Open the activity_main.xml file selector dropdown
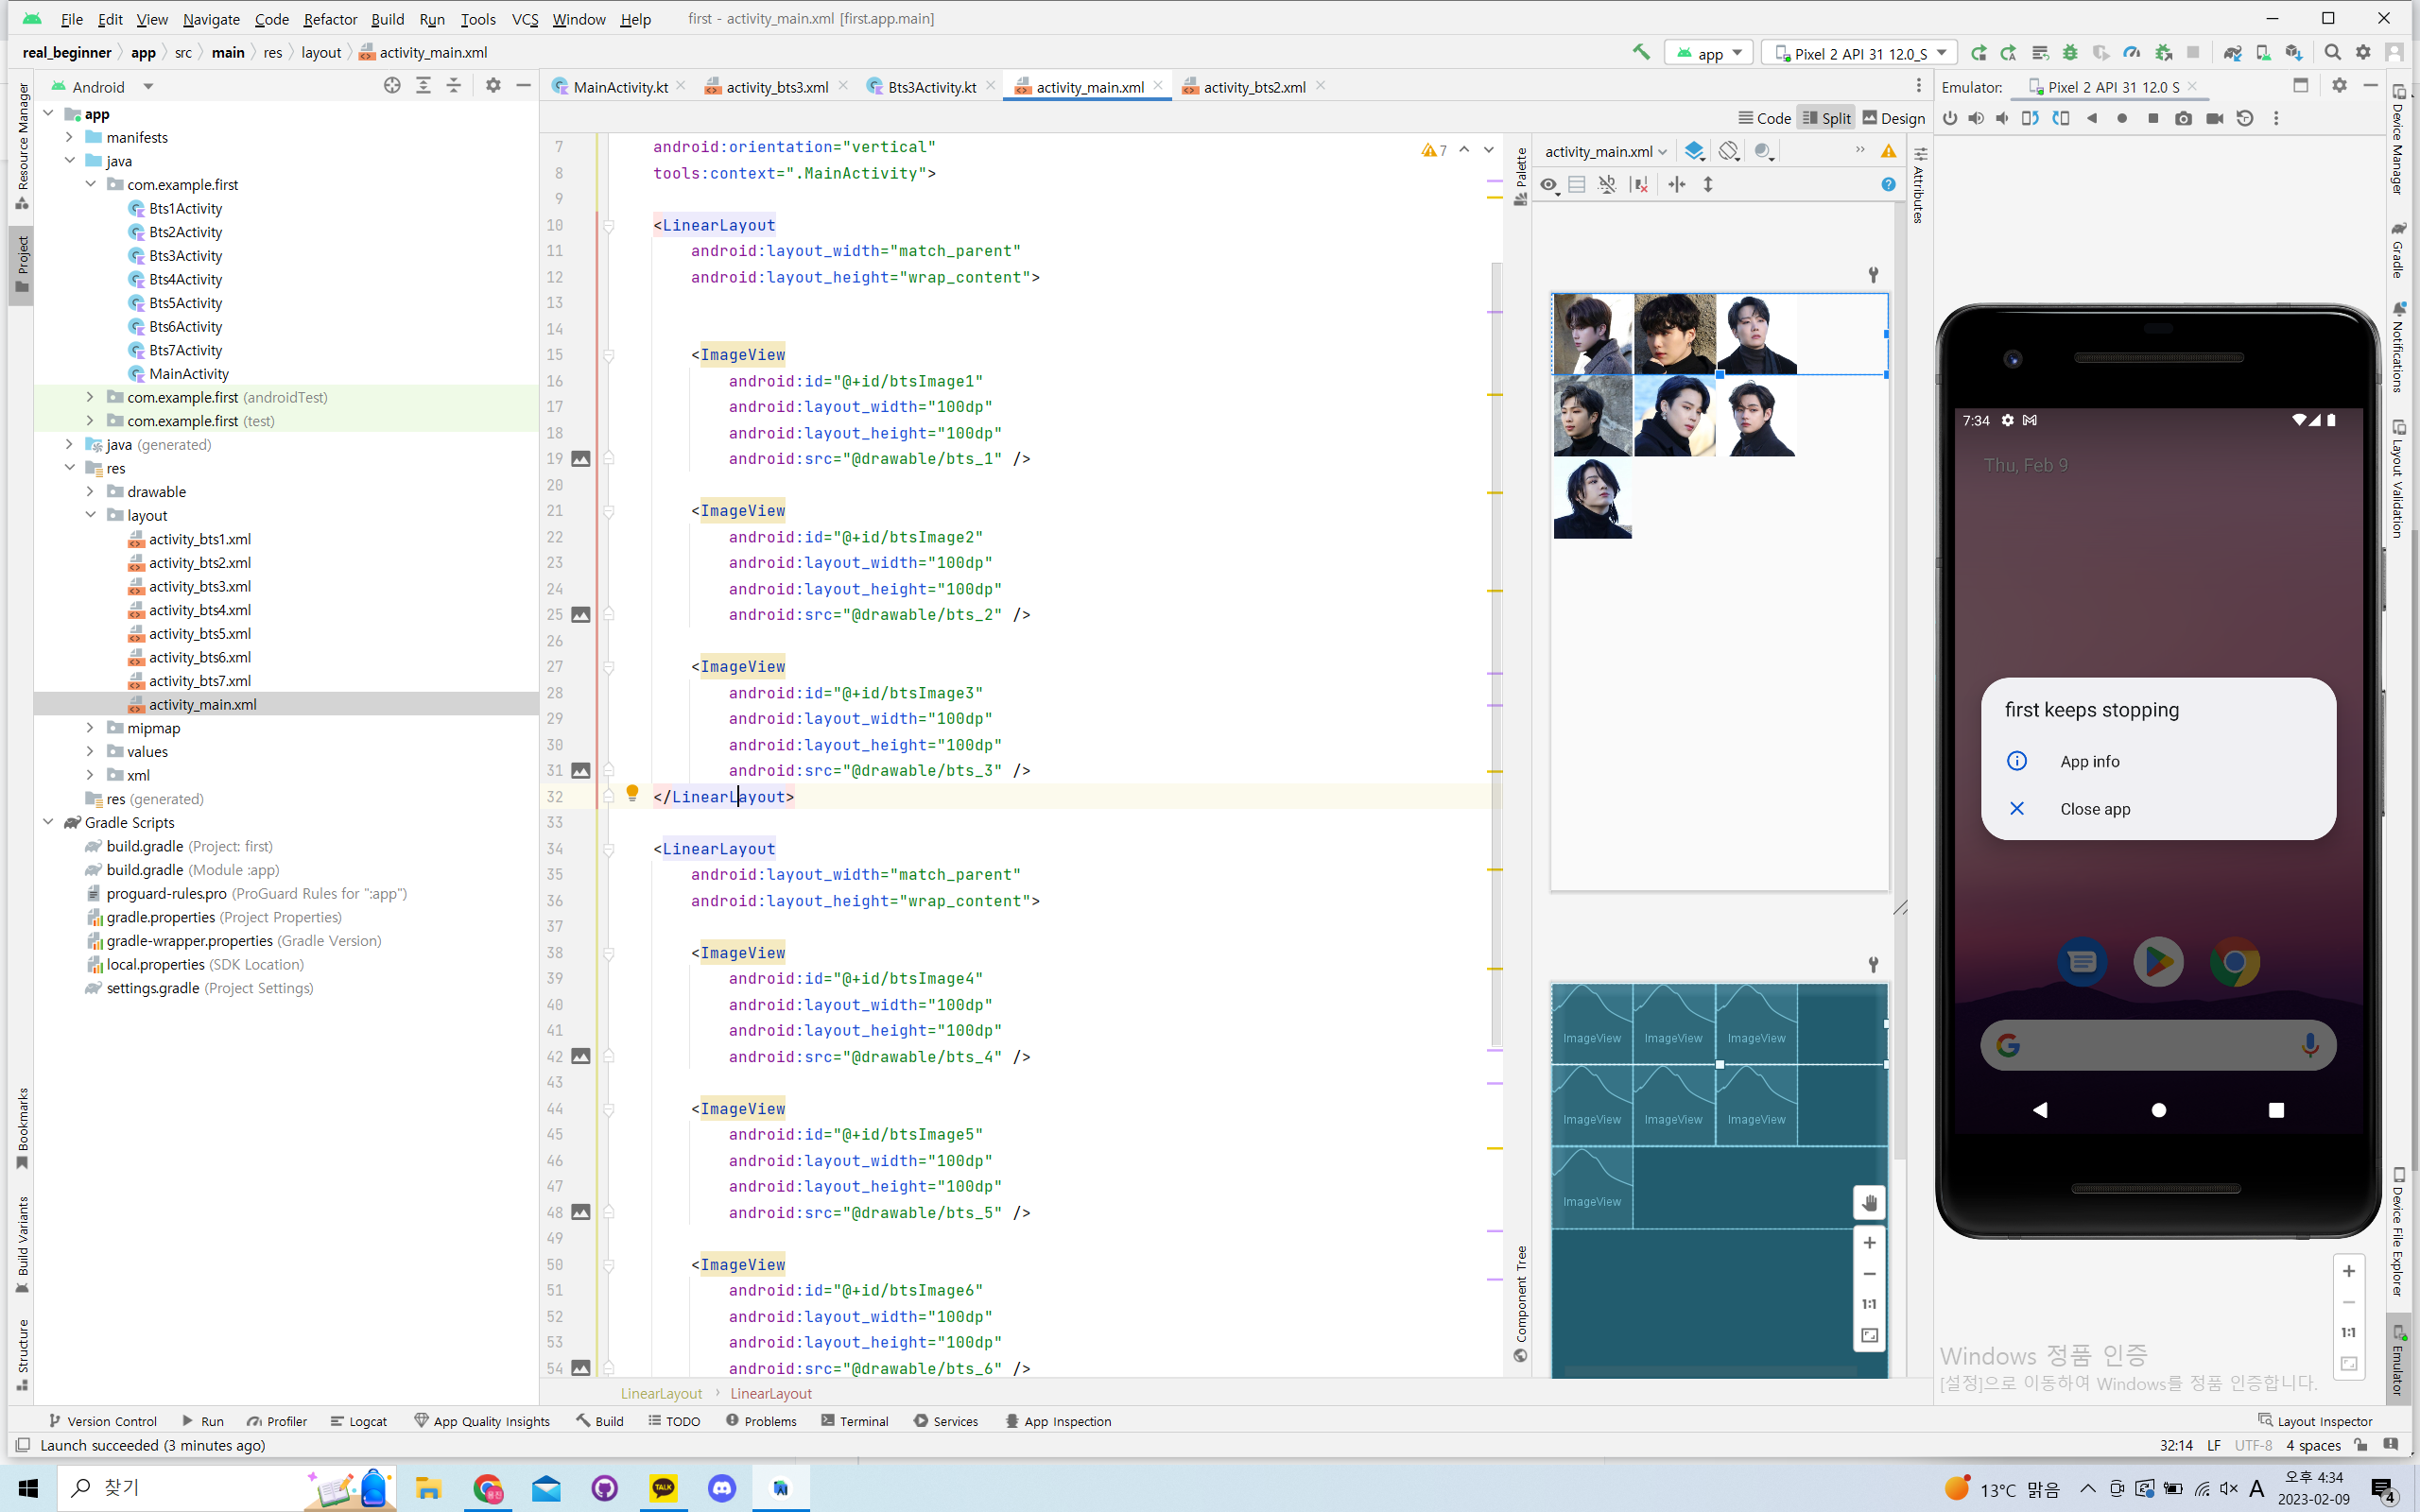Screen dimensions: 2420x1512 [x=1605, y=151]
